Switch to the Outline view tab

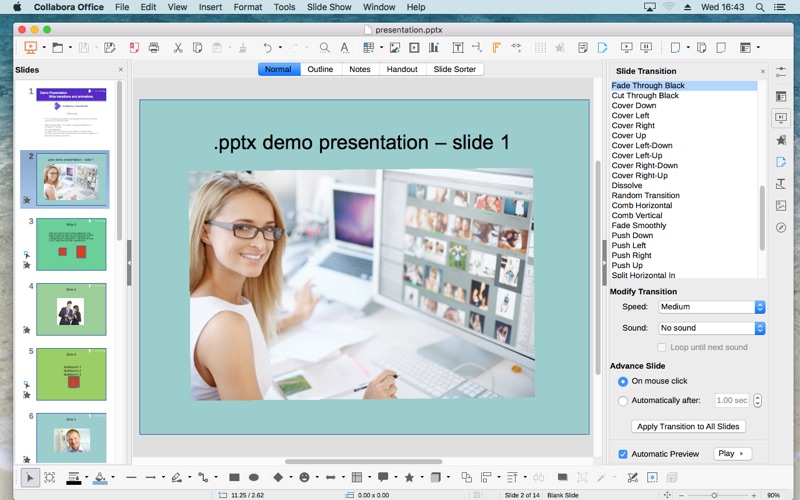coord(320,69)
